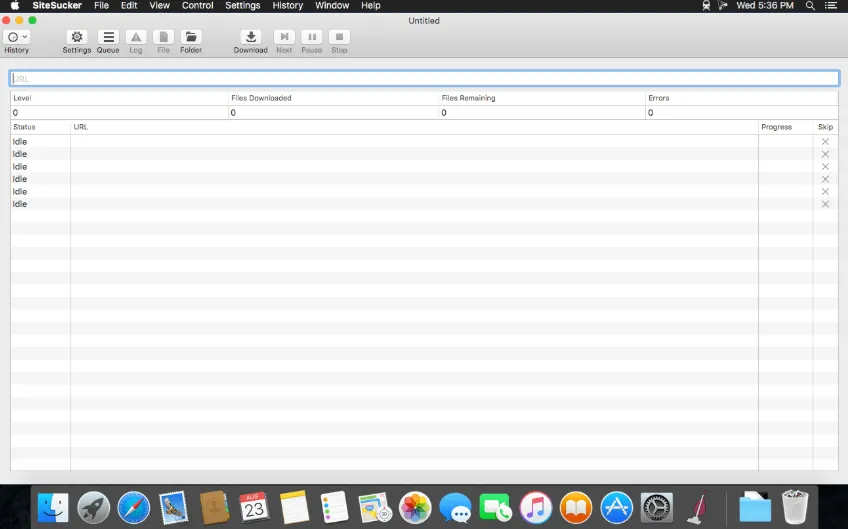Show the Queue list
The width and height of the screenshot is (848, 529).
pyautogui.click(x=108, y=37)
